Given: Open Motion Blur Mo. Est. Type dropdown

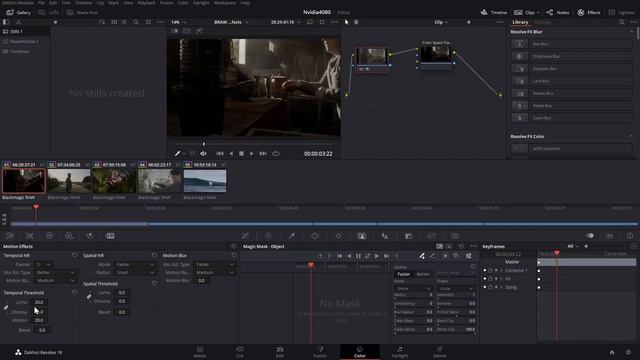Looking at the screenshot, I should coord(214,264).
